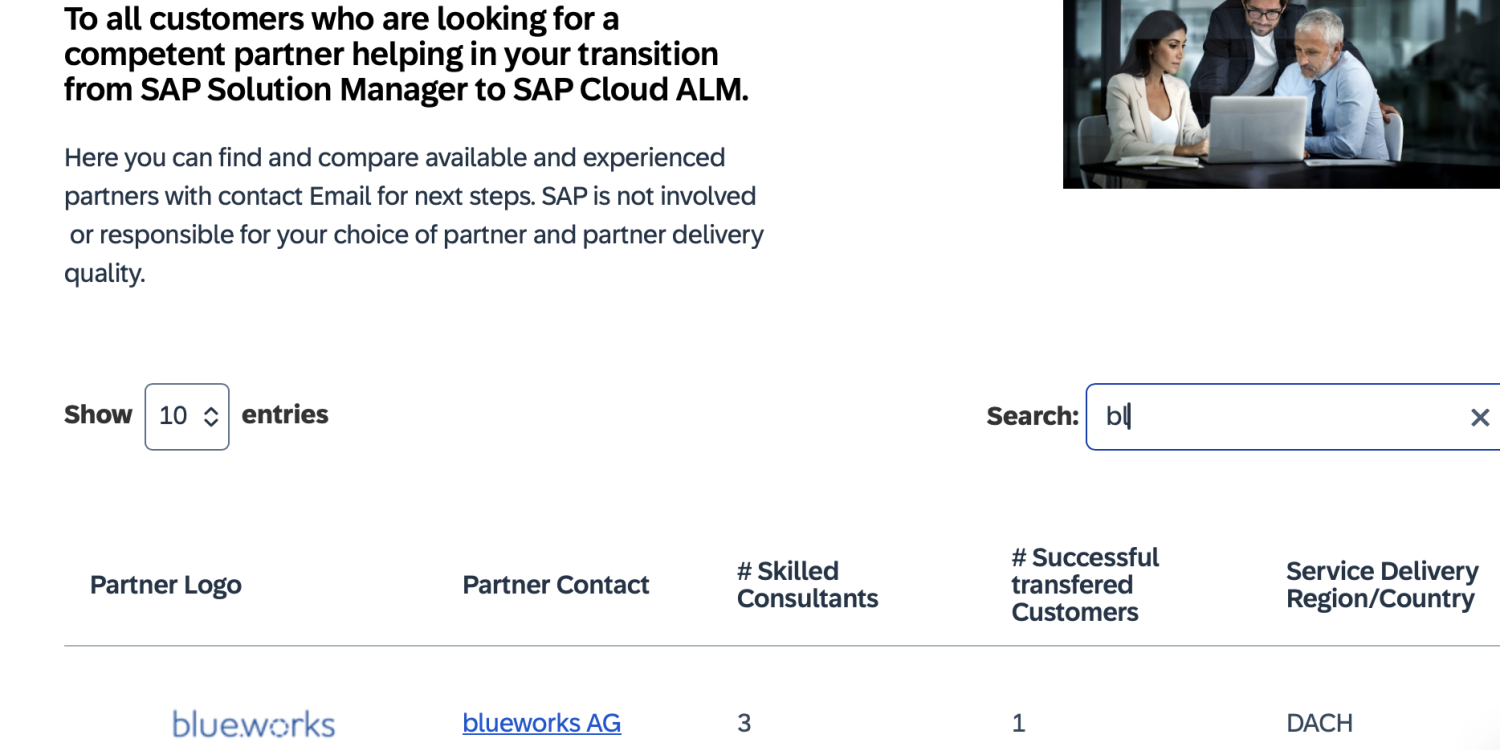The height and width of the screenshot is (750, 1500).
Task: Sort by # Successful transfered Customers column
Action: coord(1084,585)
